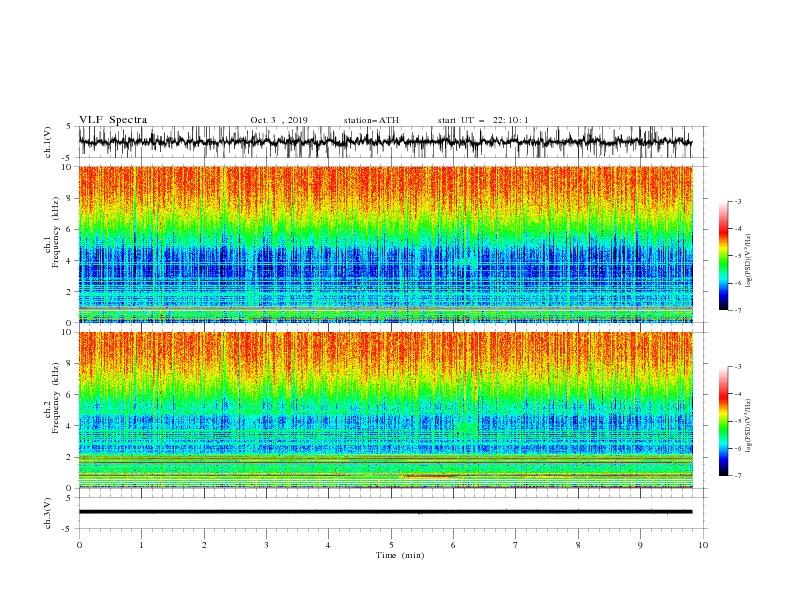This screenshot has height=612, width=792.
Task: Click the '-7' value on ch.2 color scale
Action: (738, 476)
